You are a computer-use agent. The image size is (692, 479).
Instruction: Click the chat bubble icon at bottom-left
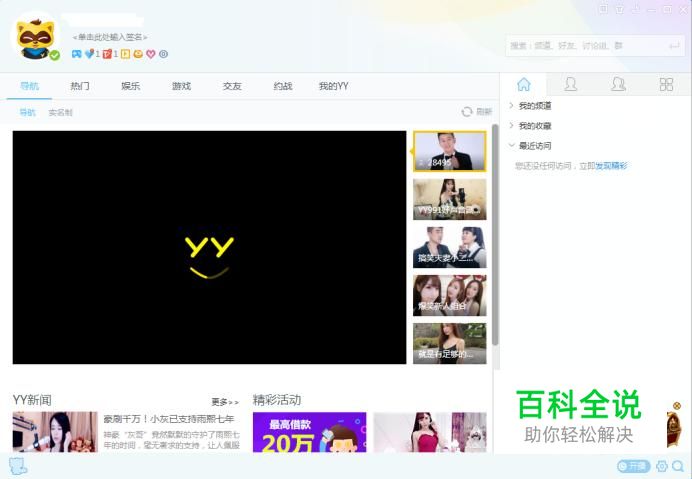click(x=18, y=466)
